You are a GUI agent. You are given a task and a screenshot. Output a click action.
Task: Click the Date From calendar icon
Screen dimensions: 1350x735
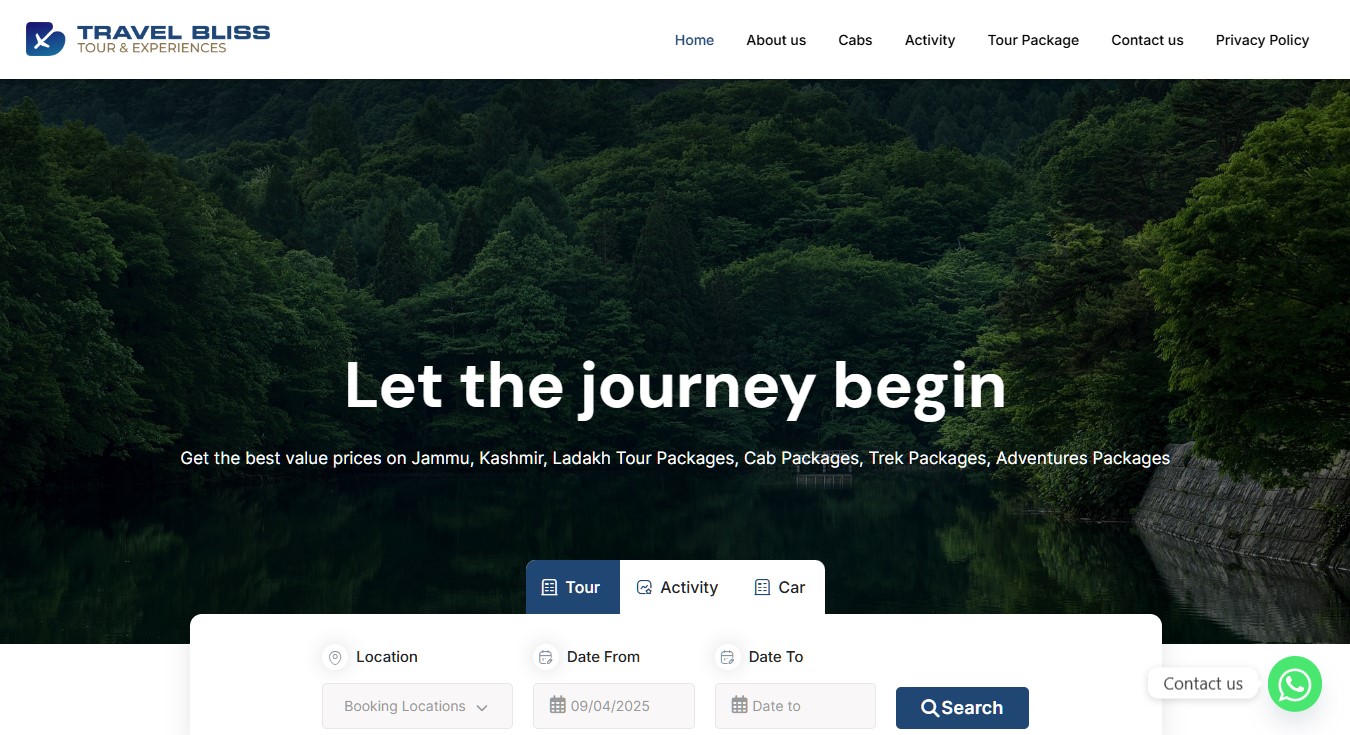[546, 657]
